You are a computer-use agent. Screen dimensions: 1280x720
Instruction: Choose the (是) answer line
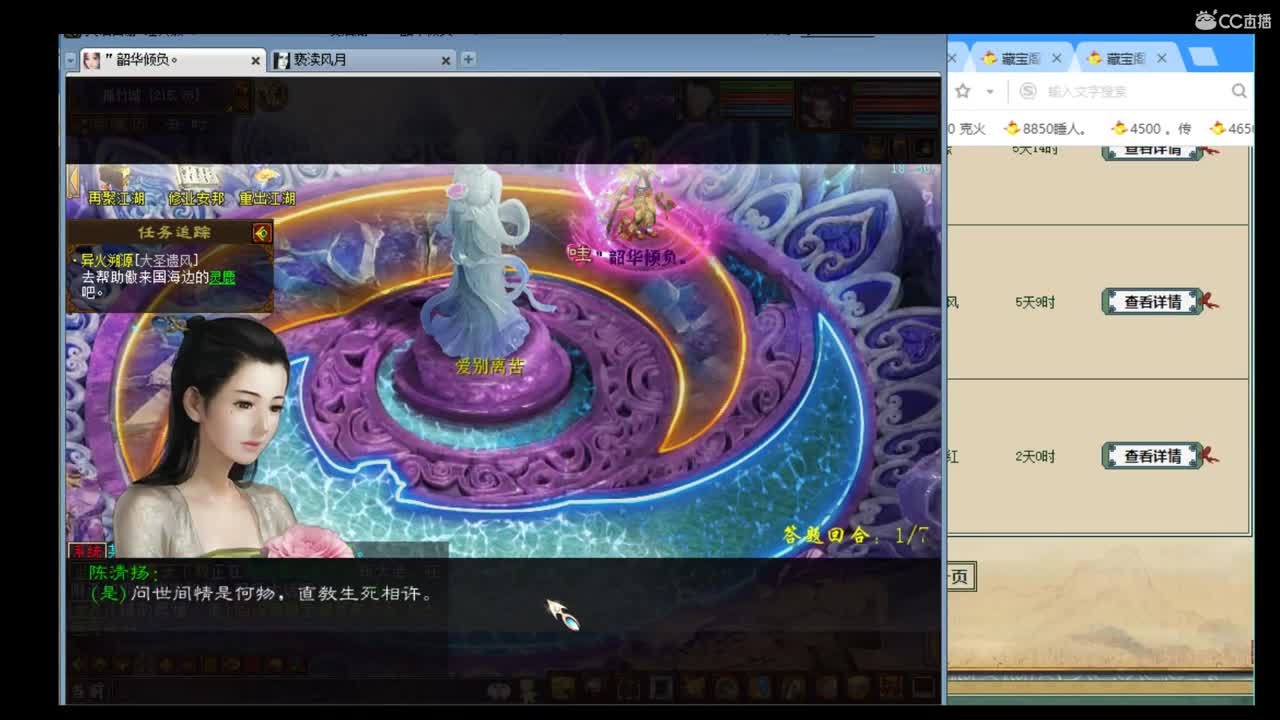click(x=261, y=593)
